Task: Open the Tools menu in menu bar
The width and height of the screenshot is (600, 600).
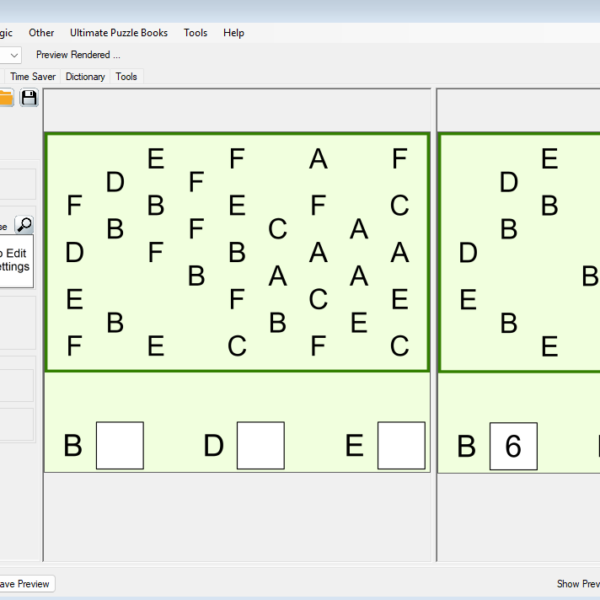Action: coord(195,33)
